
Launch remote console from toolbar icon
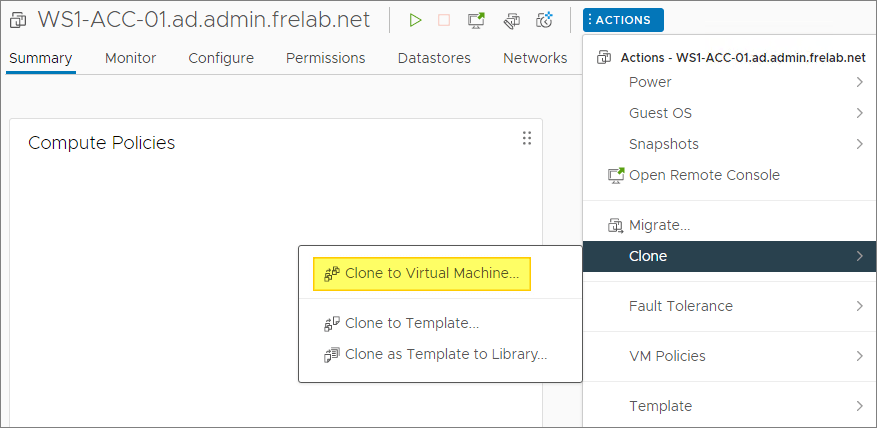point(477,20)
